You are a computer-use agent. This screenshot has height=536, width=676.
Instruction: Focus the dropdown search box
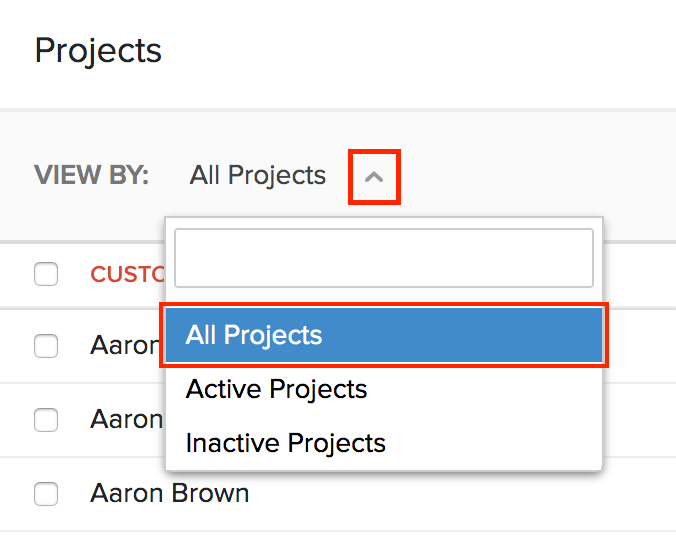pos(383,258)
